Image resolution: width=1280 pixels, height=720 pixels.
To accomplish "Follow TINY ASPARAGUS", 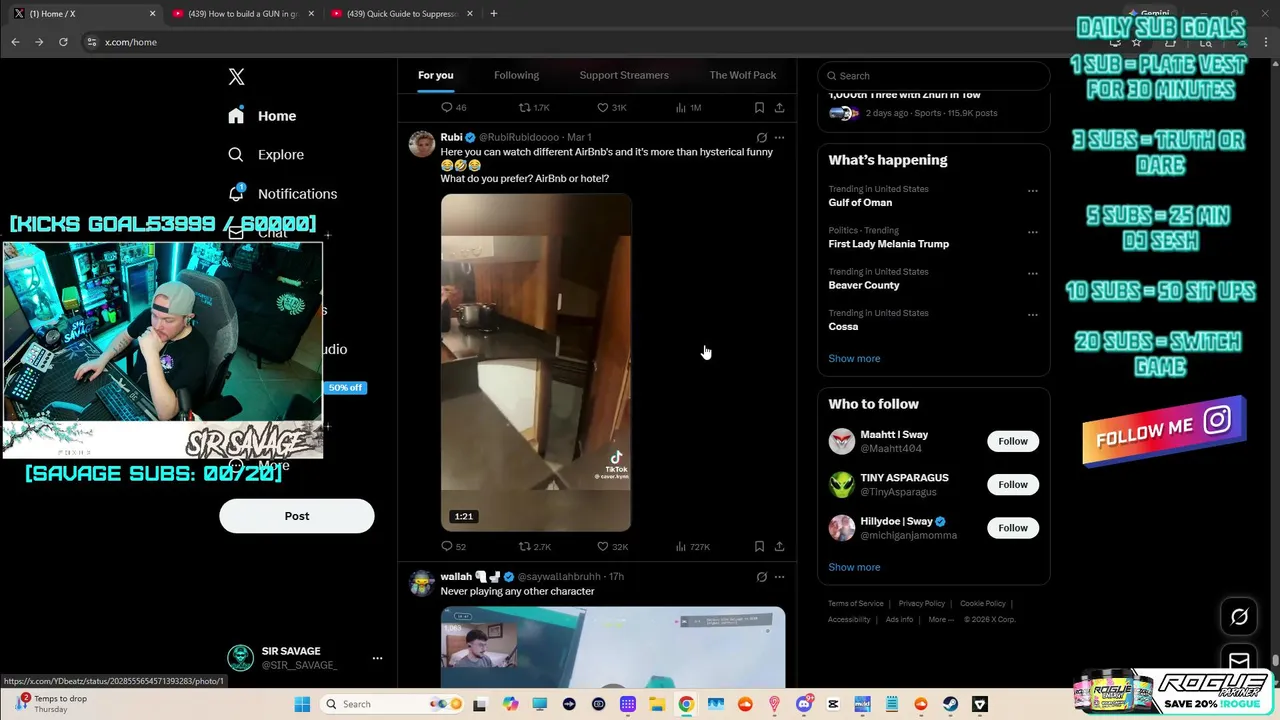I will (x=1013, y=484).
